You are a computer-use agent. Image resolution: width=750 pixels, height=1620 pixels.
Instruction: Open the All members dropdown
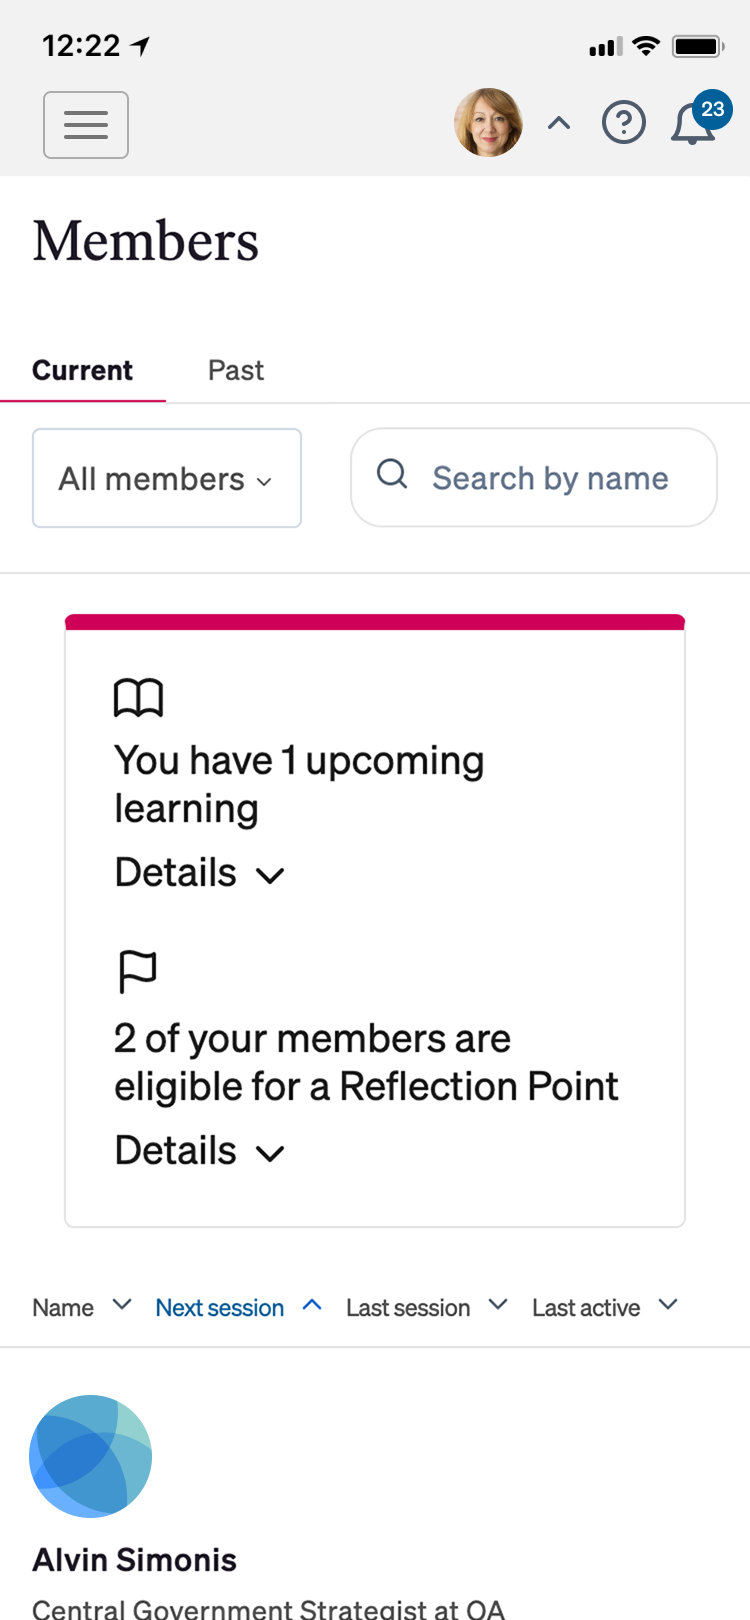pos(167,478)
